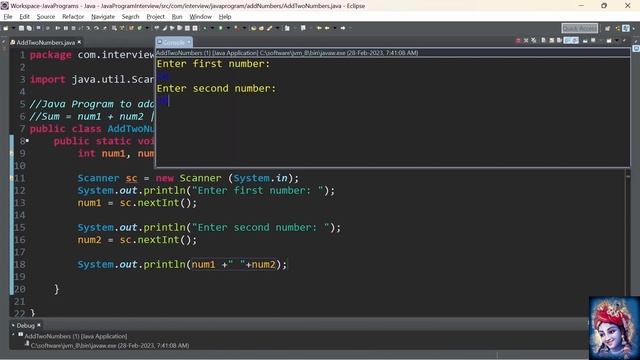
Task: Open the Search menu
Action: (x=130, y=17)
